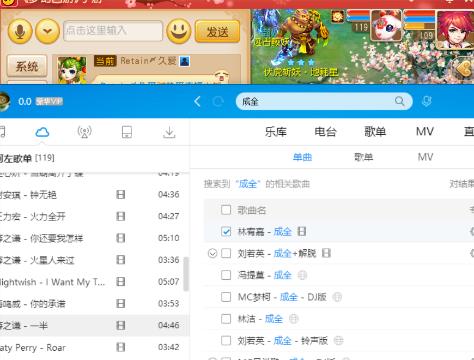
Task: Click MV icon on 钟无艳 playlist row
Action: coord(121,194)
